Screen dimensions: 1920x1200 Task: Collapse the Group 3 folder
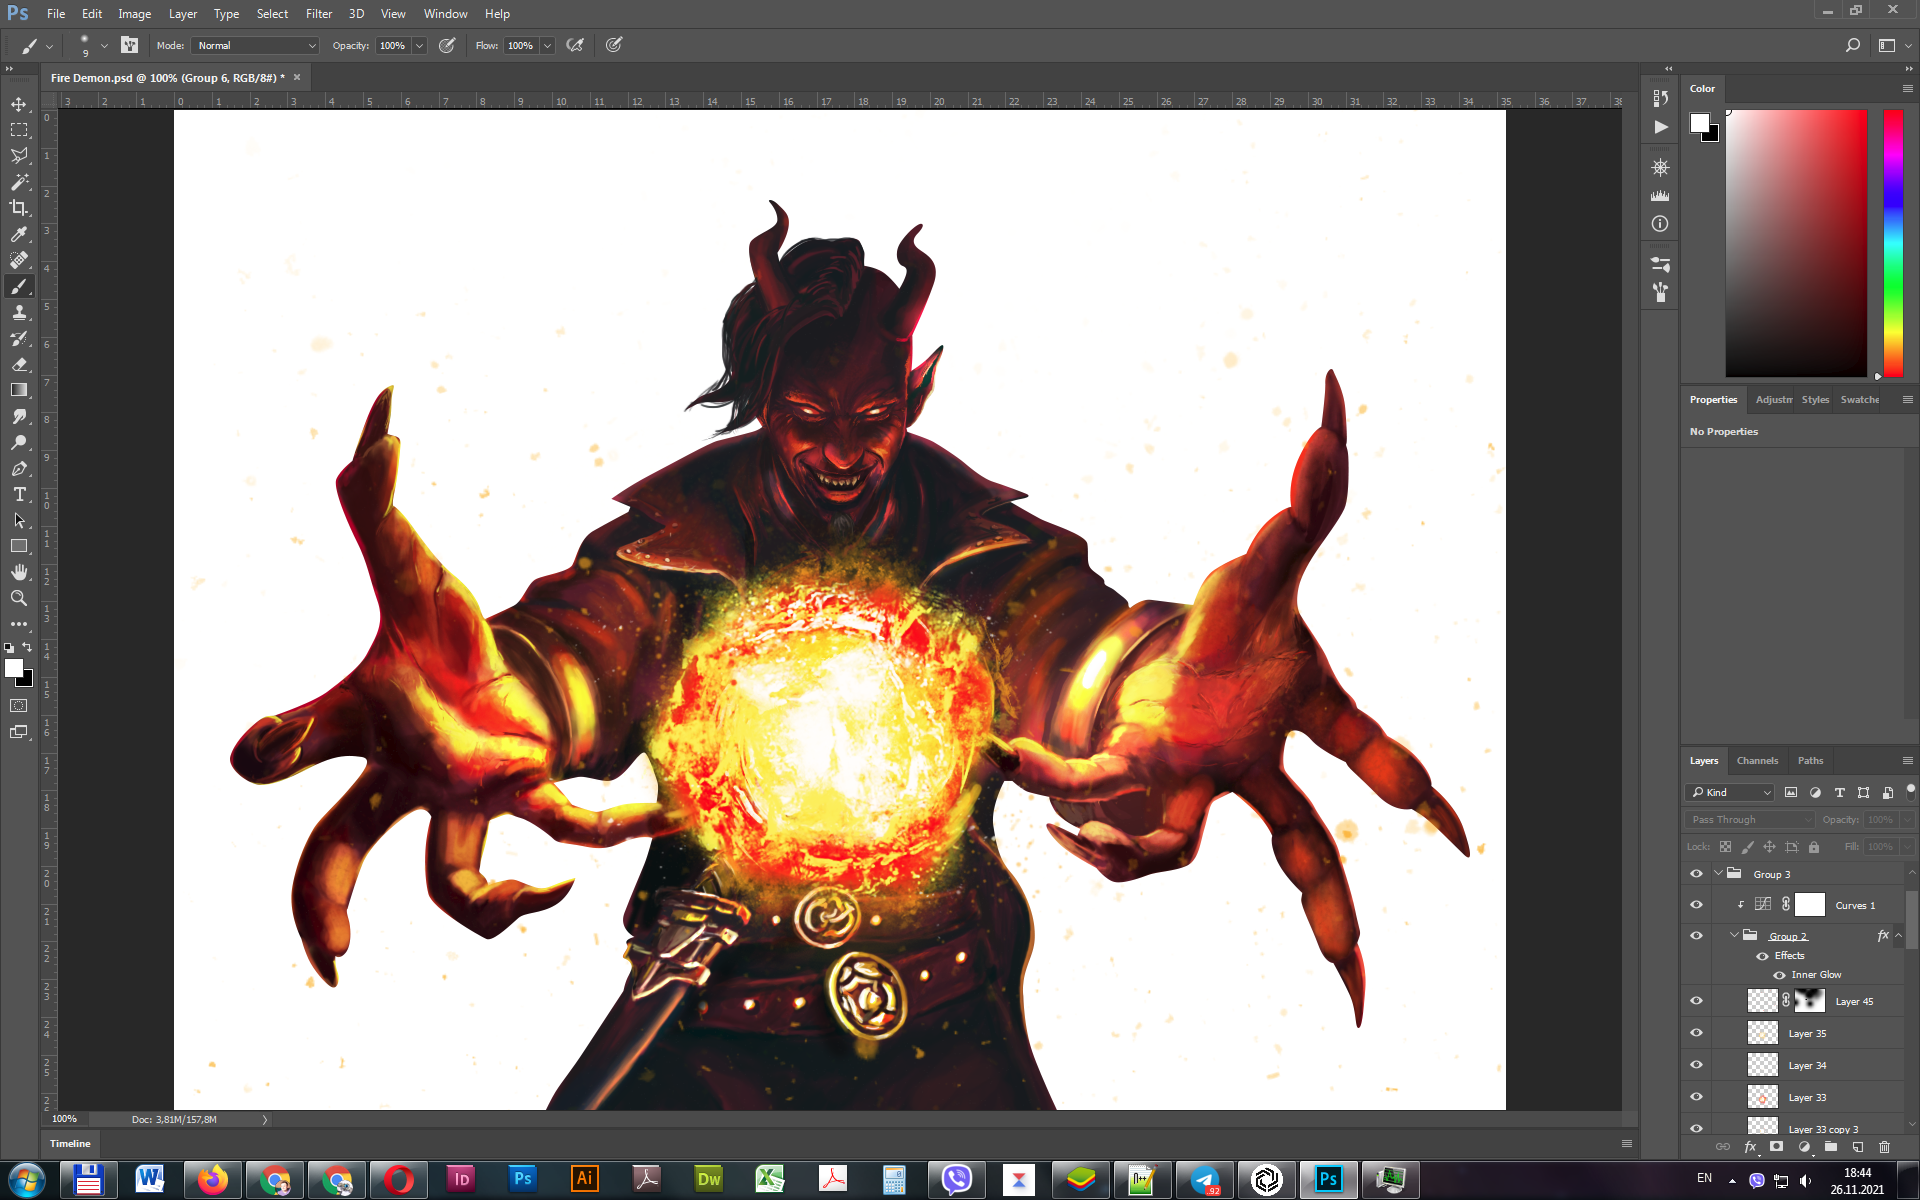(x=1718, y=873)
